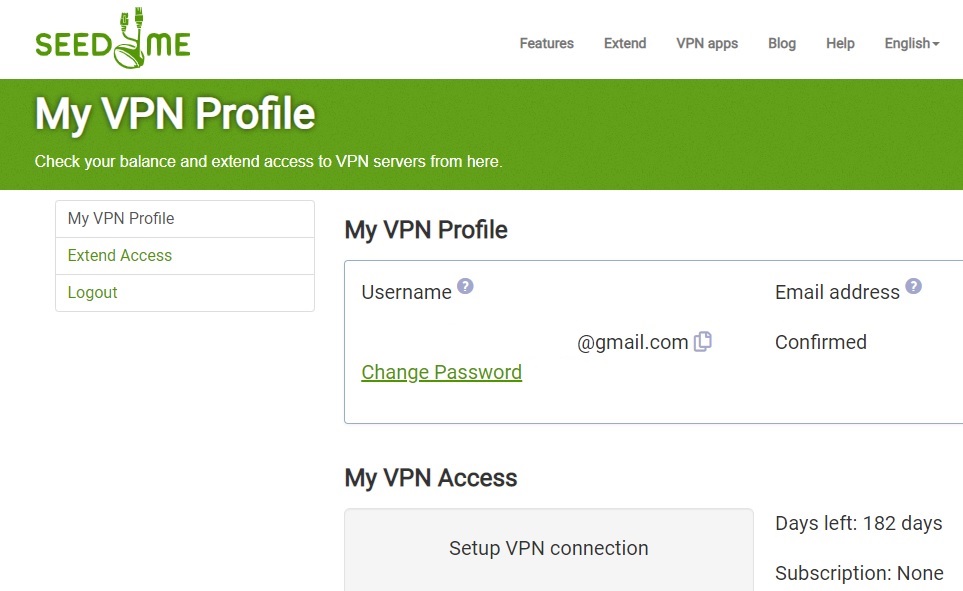
Task: Open the Help page in header
Action: (x=840, y=44)
